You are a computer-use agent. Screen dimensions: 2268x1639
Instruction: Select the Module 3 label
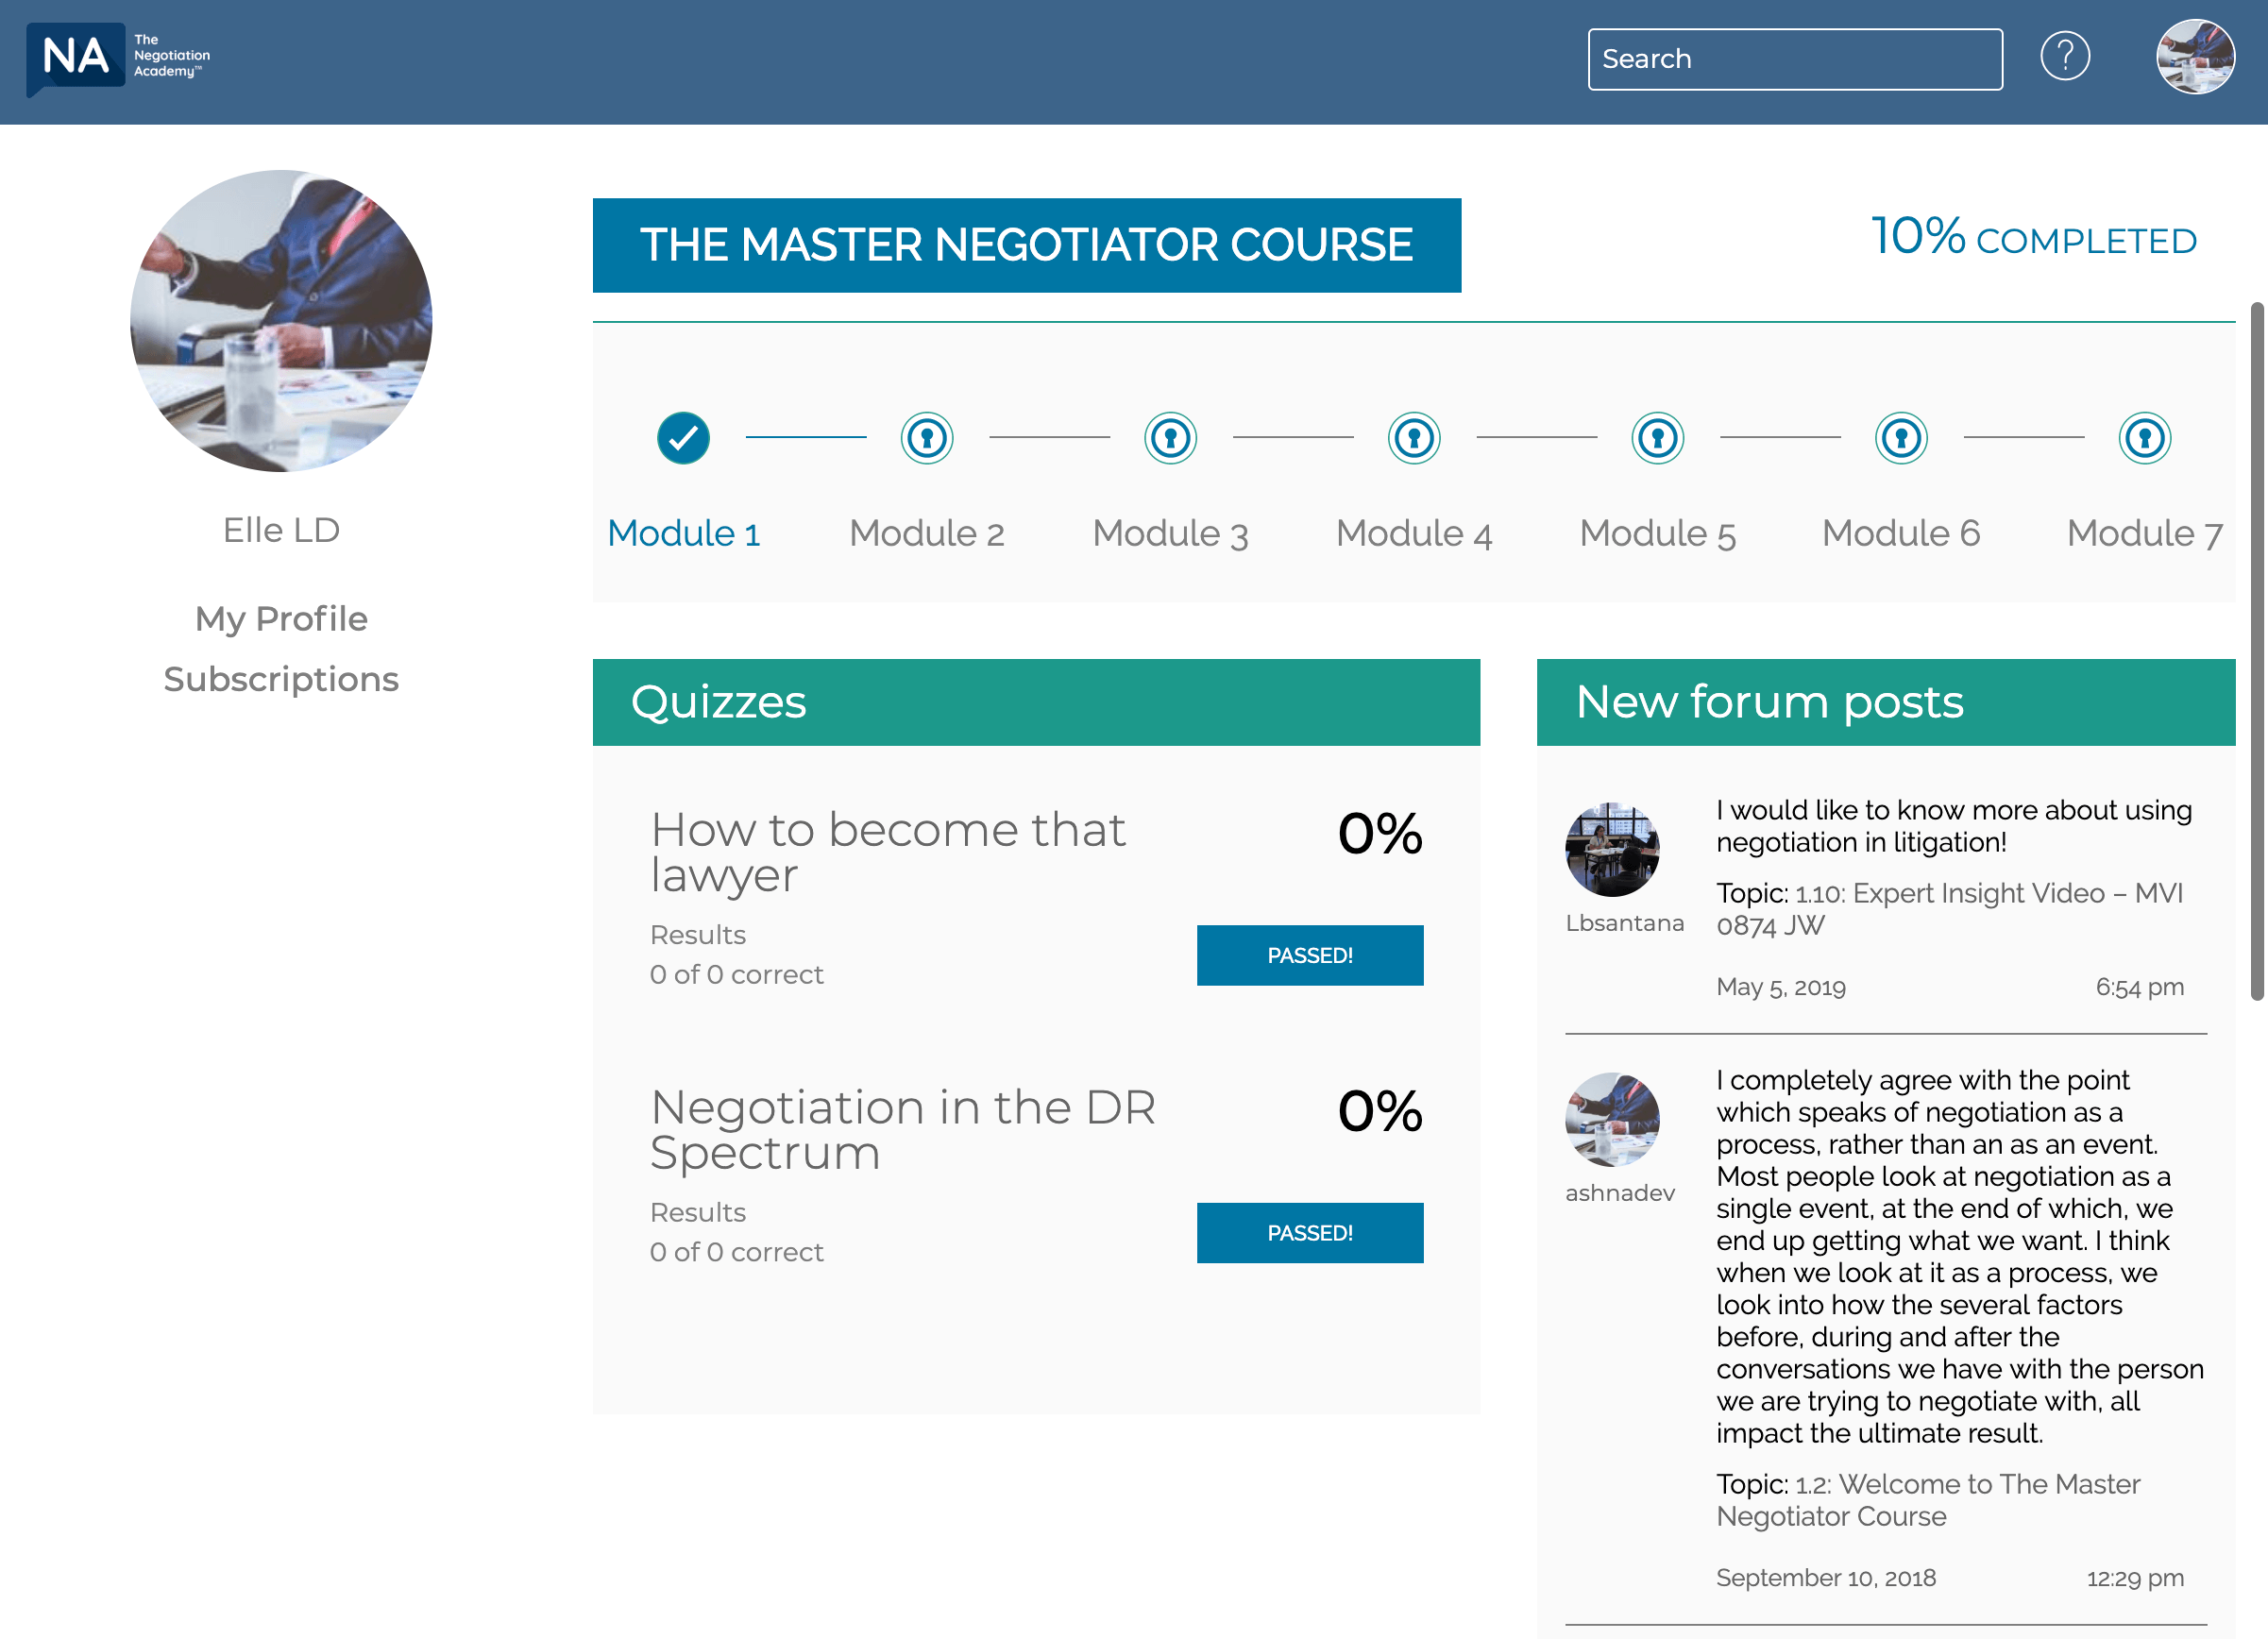[1170, 533]
